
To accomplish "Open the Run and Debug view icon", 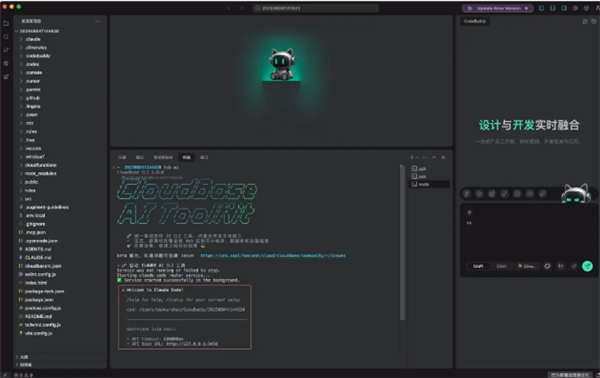I will point(6,64).
